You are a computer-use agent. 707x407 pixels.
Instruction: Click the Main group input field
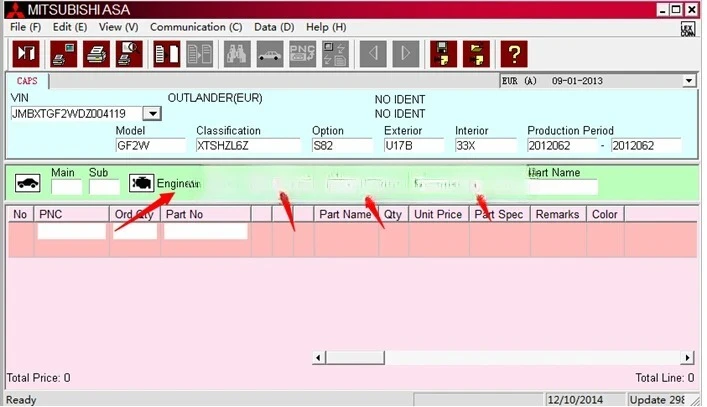(x=67, y=187)
